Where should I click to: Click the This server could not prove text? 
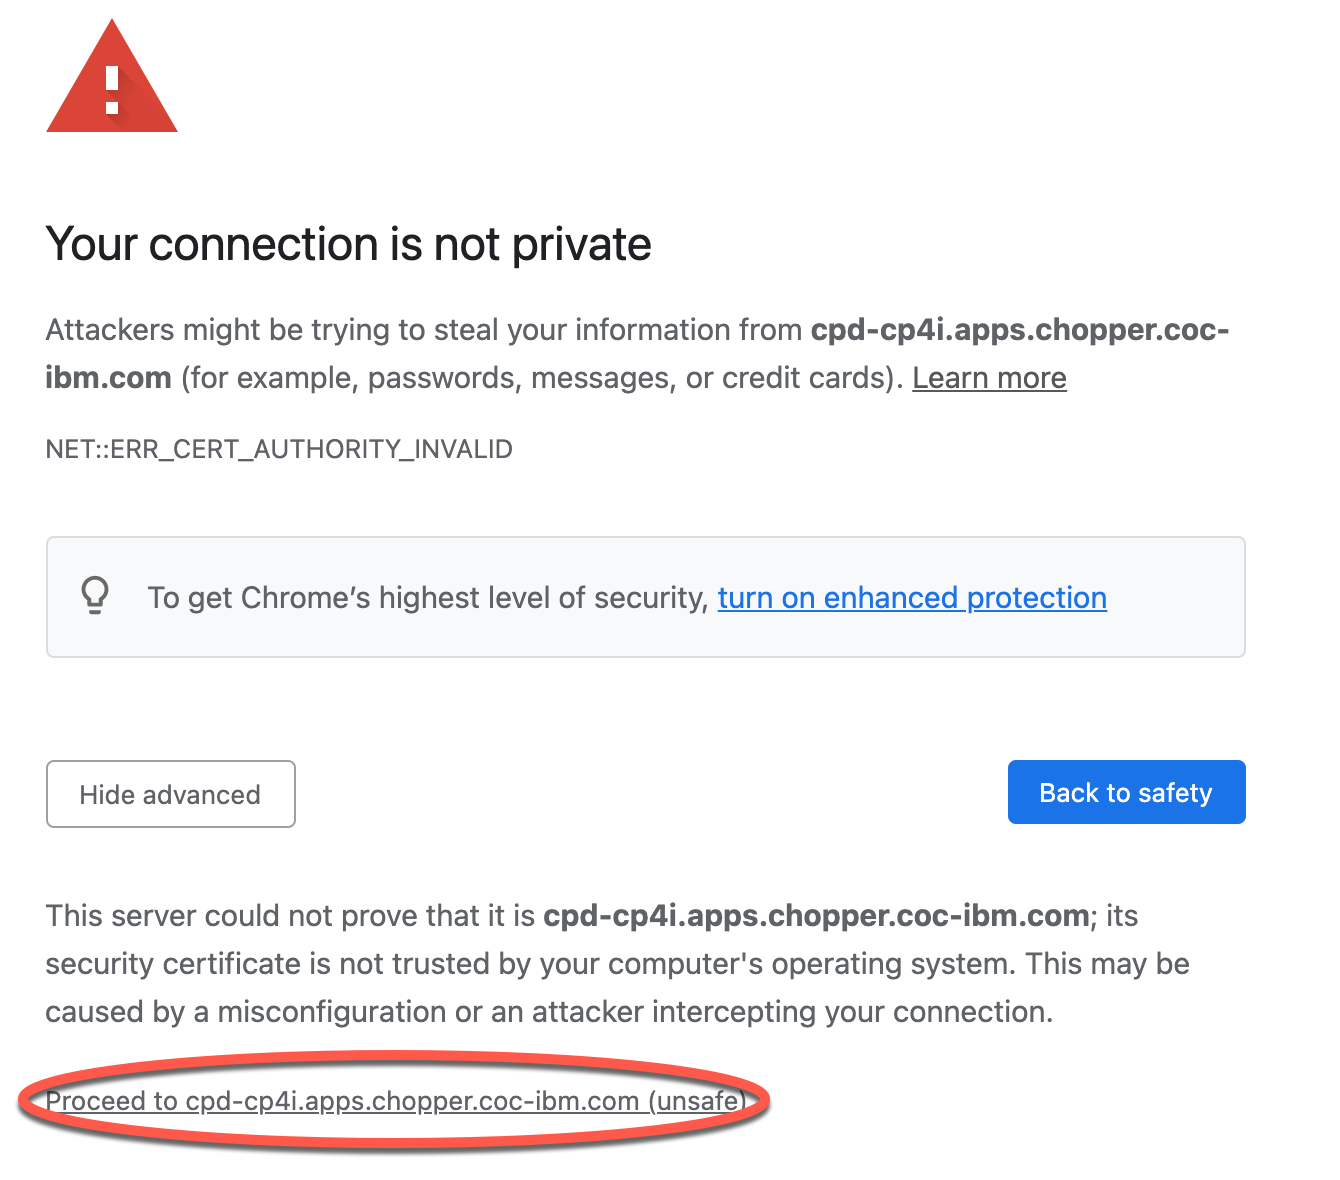point(292,916)
